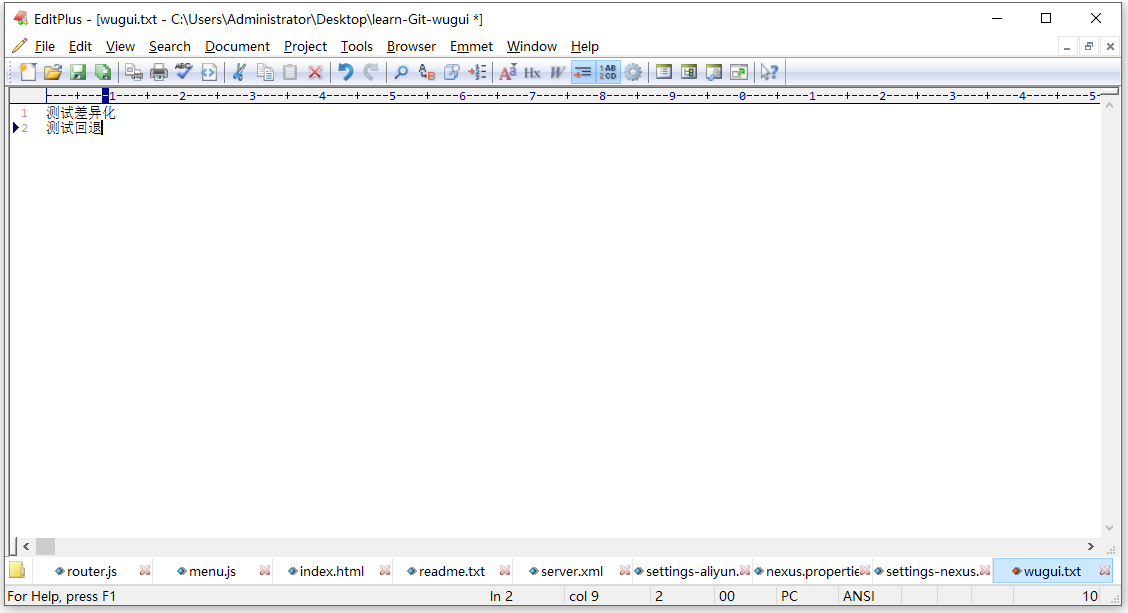1128x613 pixels.
Task: Click the Set Font icon
Action: 508,72
